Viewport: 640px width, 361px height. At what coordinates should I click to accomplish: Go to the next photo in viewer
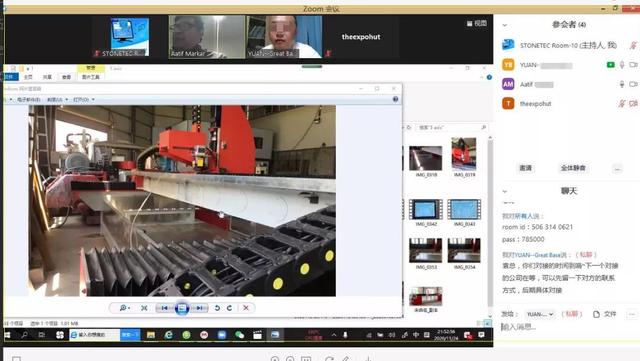click(199, 308)
